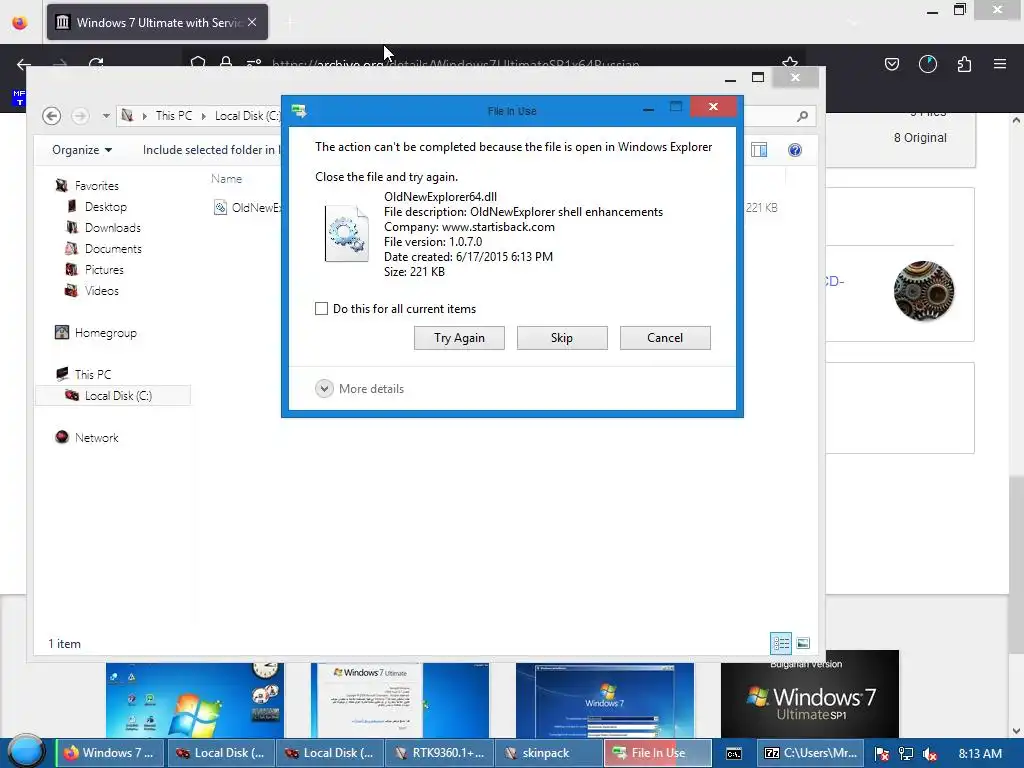Select the Windows 7 Ultimate browser tab
This screenshot has height=768, width=1024.
click(x=157, y=22)
